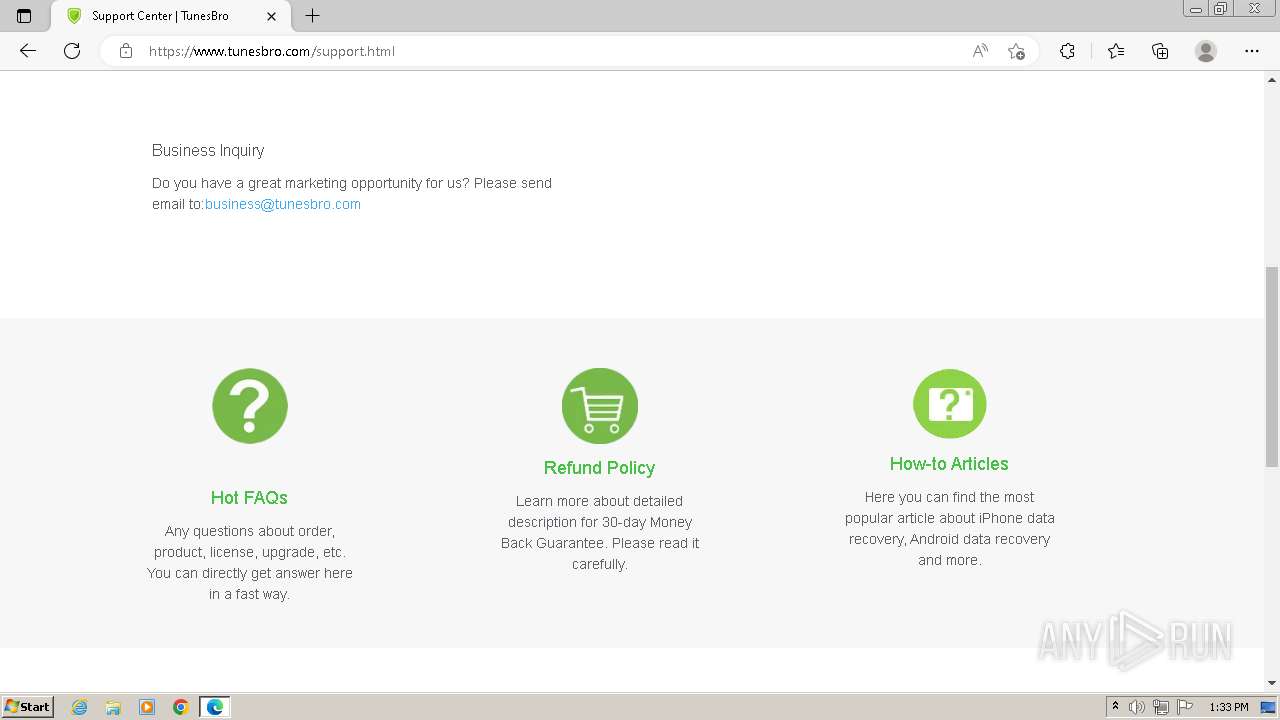Launch Google Chrome from taskbar
The height and width of the screenshot is (720, 1280).
[x=181, y=707]
